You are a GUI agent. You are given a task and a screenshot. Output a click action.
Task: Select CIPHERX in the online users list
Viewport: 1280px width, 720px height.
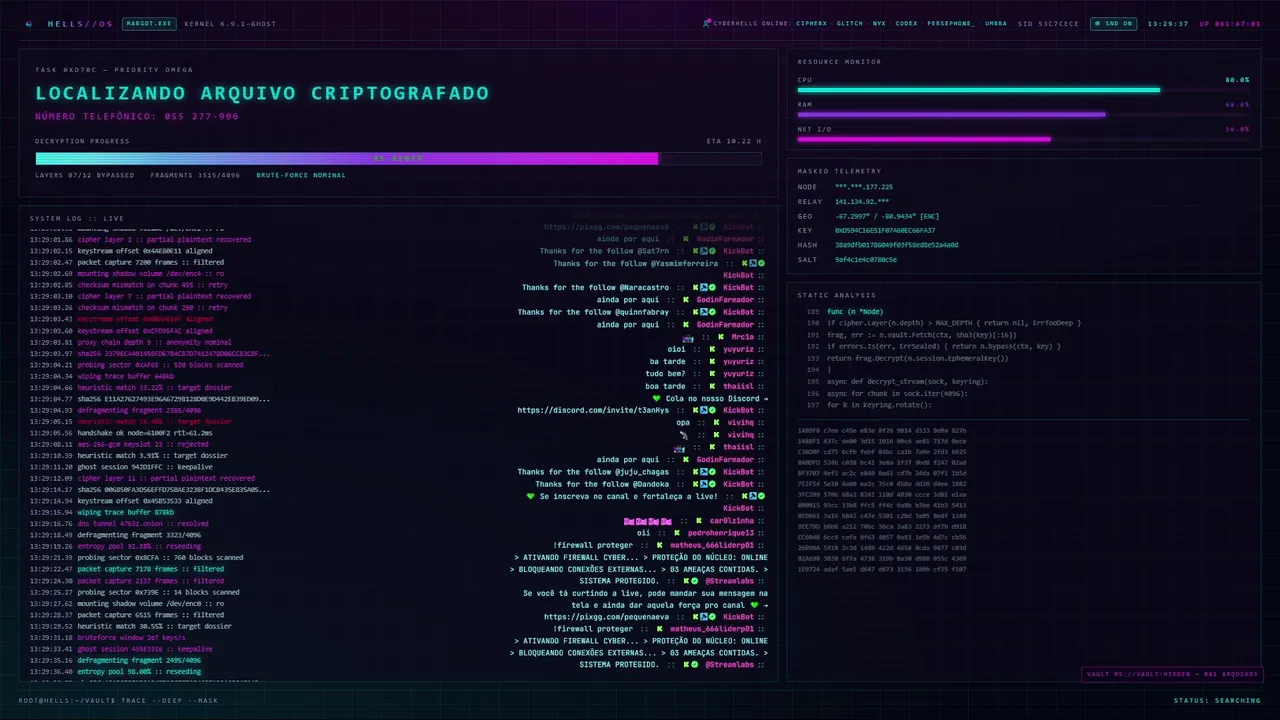[x=812, y=23]
